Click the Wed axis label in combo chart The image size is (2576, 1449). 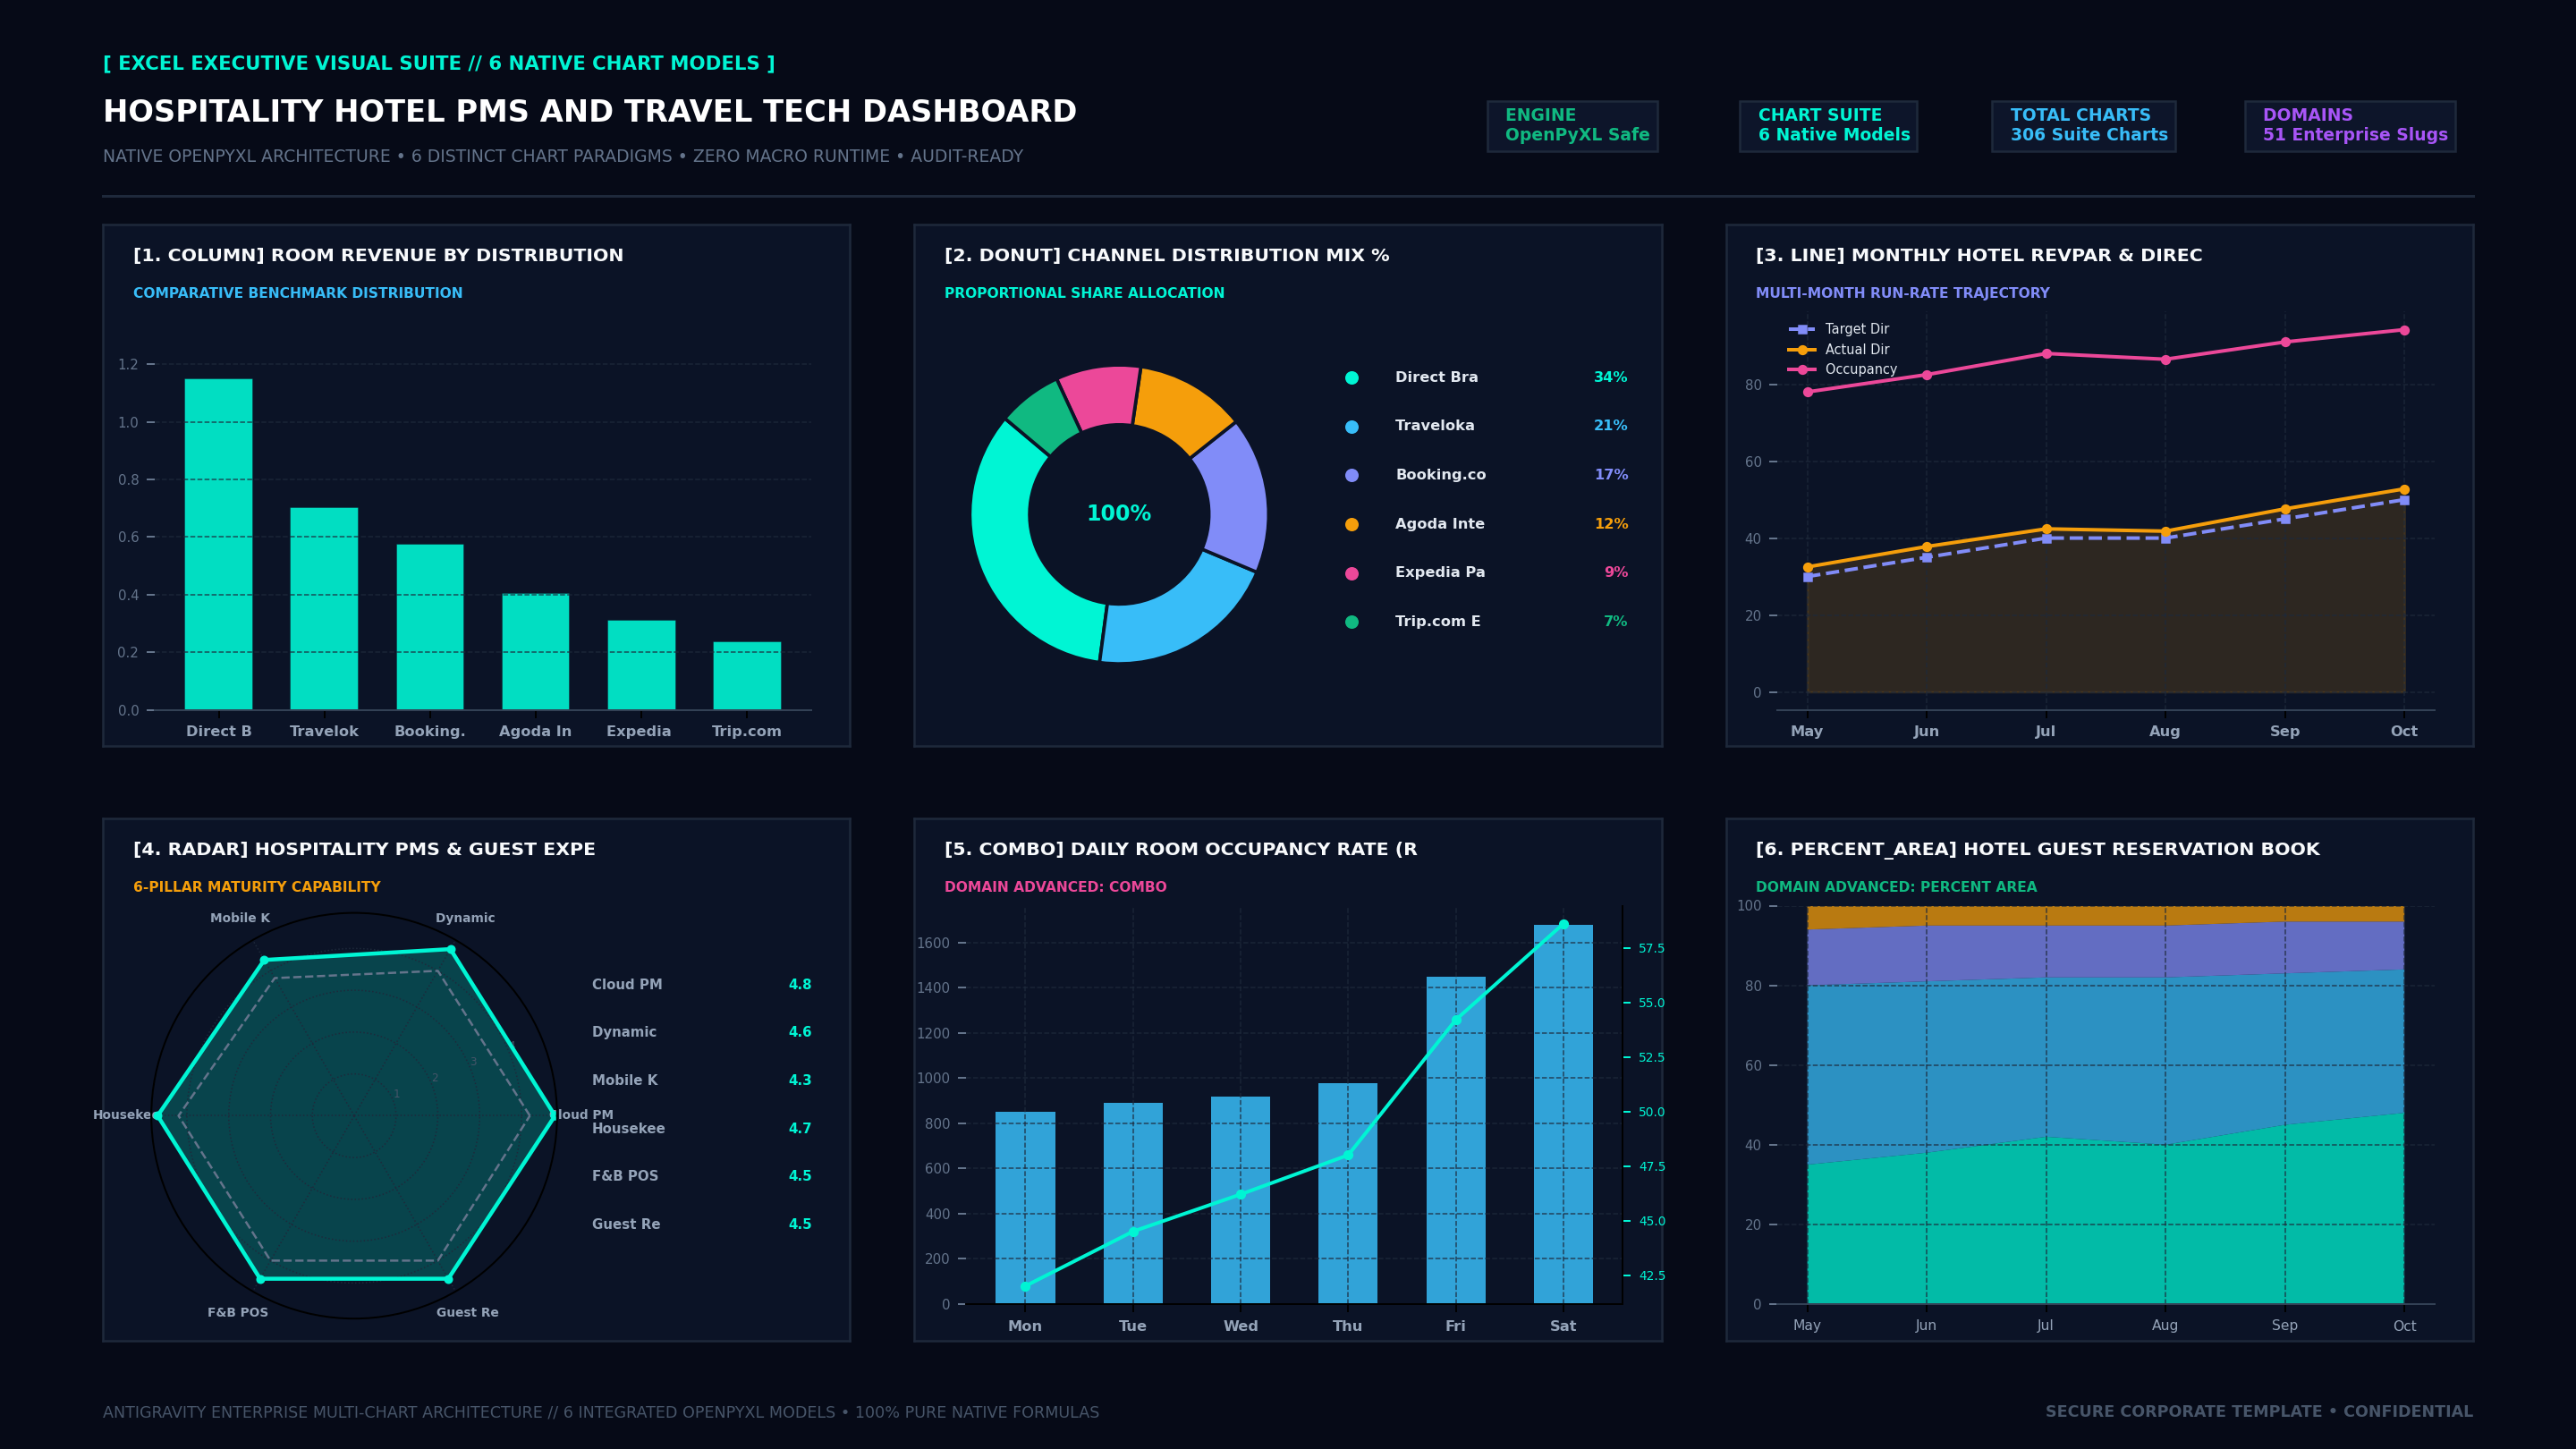click(1241, 1326)
